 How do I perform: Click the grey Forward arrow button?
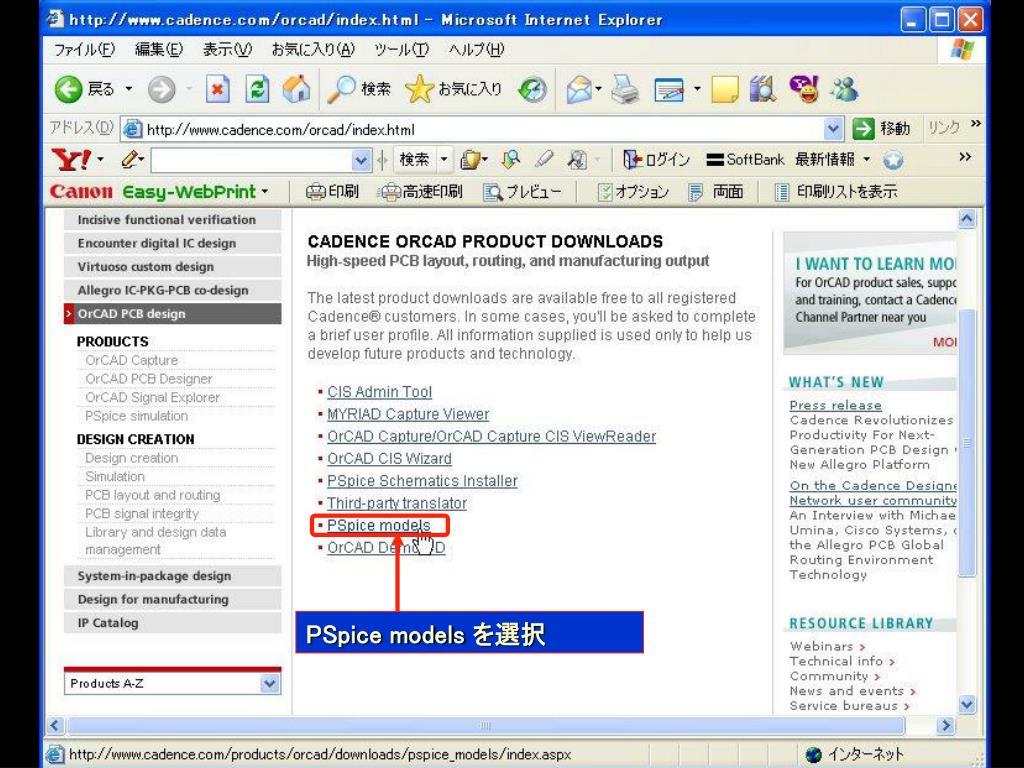(x=161, y=89)
